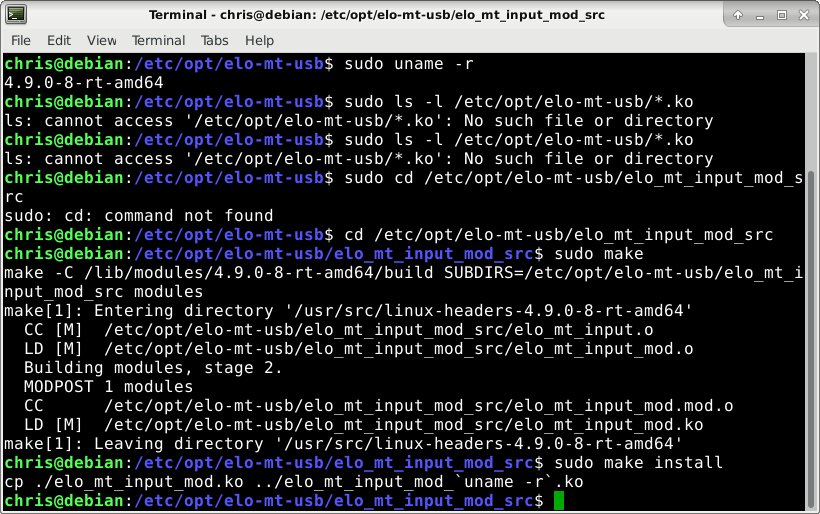Click 'sudo: cd: command not found' line
The image size is (820, 514).
point(139,215)
